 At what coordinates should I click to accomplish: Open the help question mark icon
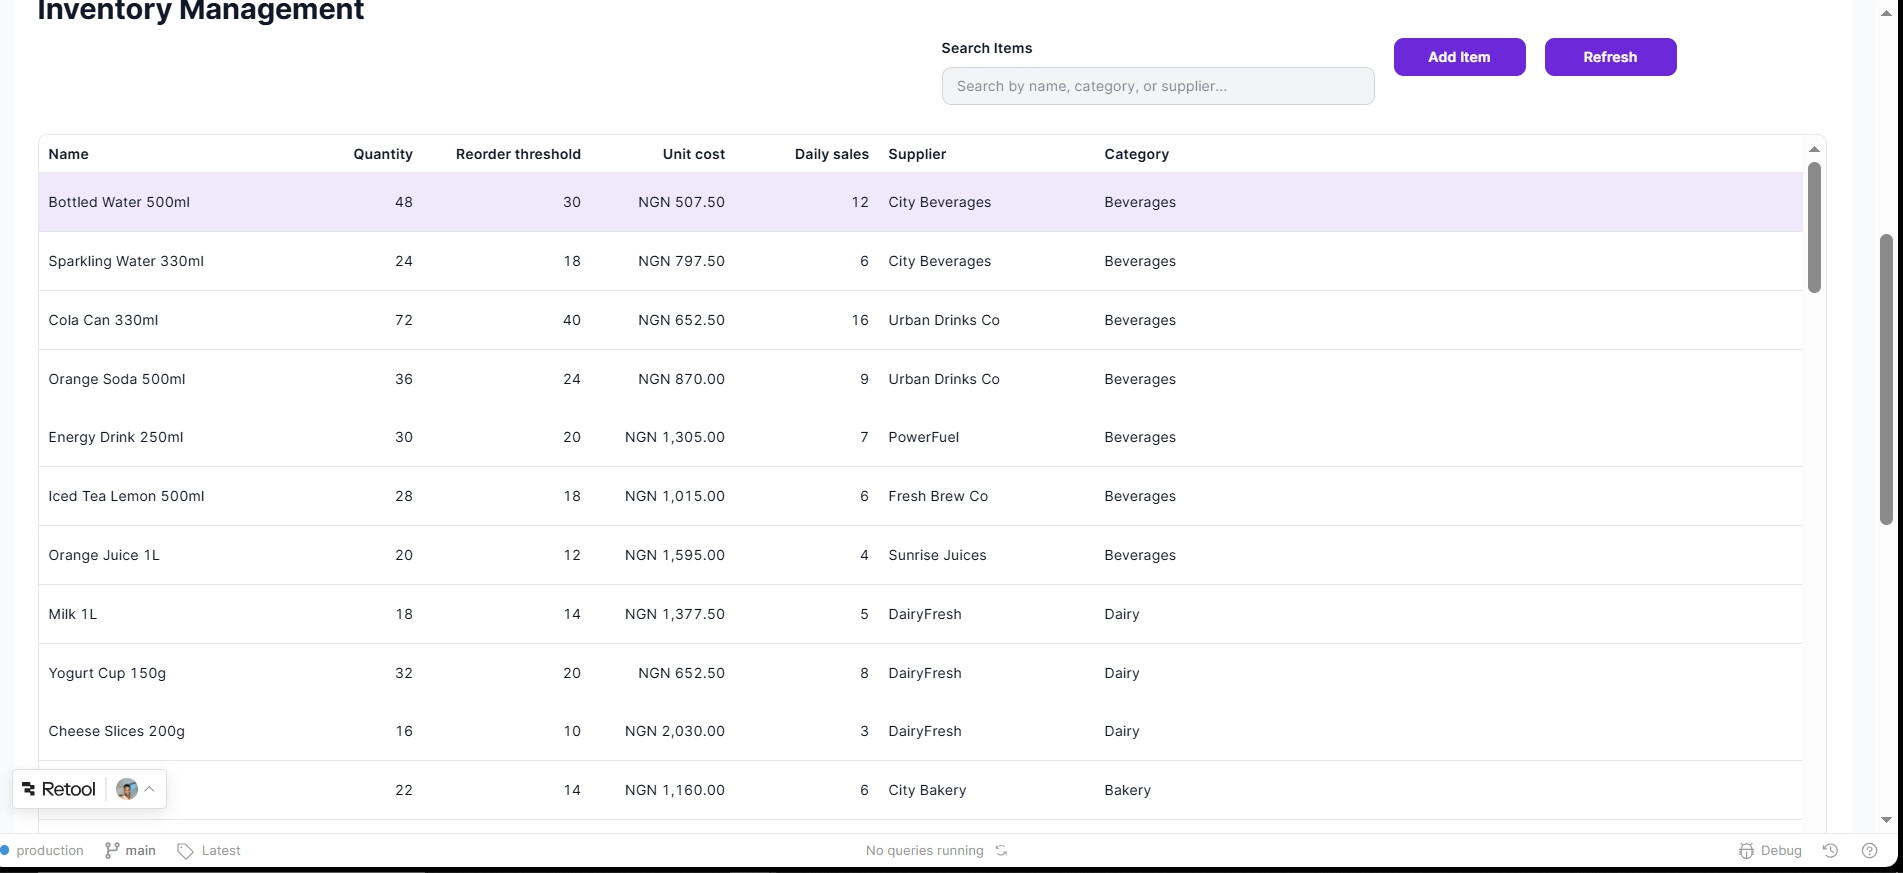[1869, 850]
